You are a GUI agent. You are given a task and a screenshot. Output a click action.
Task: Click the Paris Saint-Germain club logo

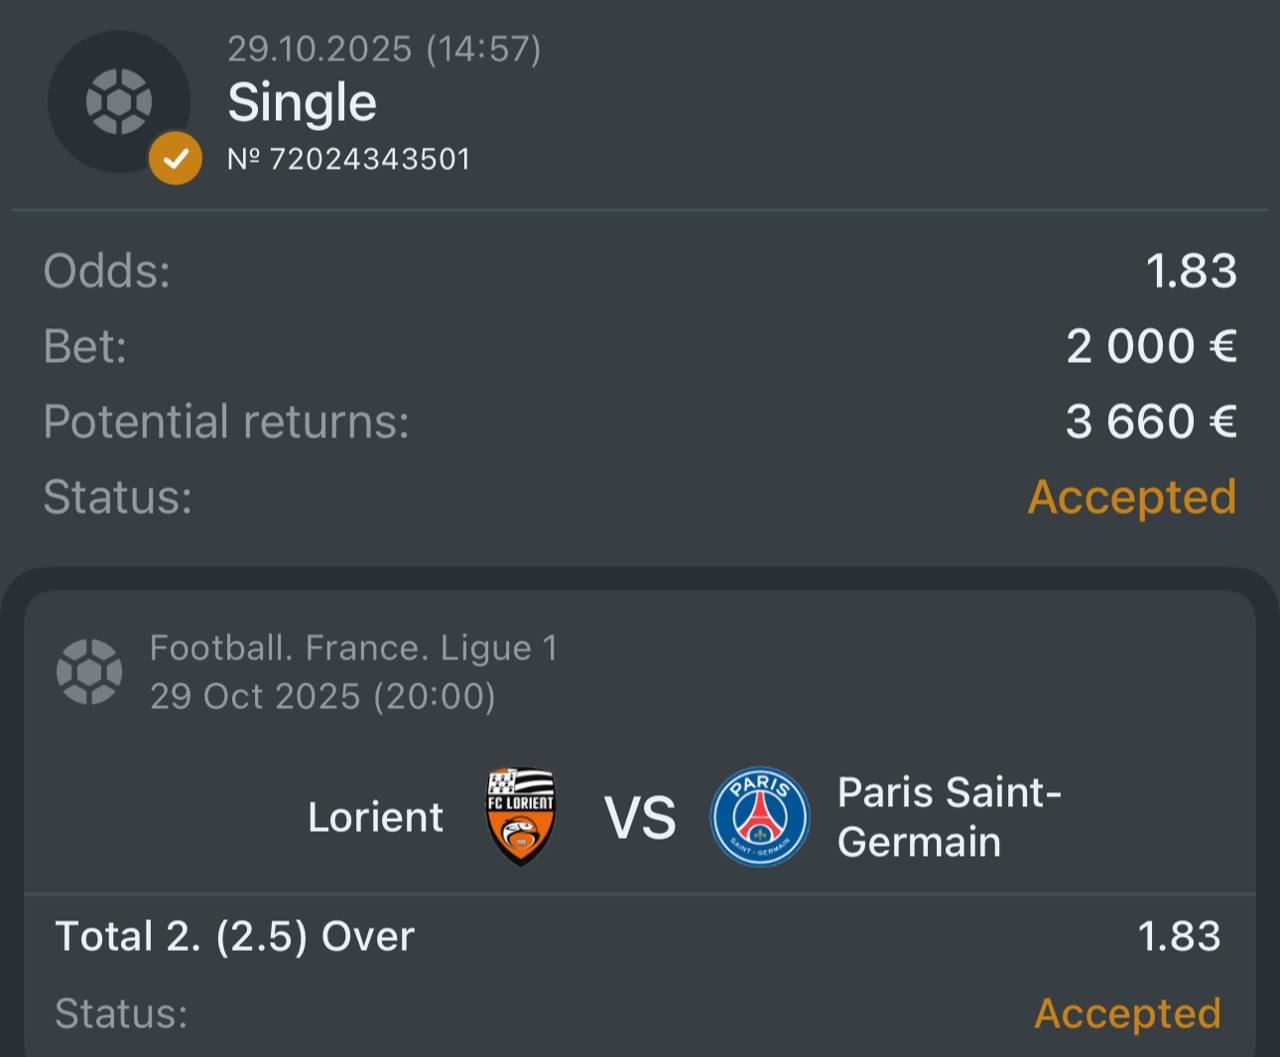click(760, 816)
